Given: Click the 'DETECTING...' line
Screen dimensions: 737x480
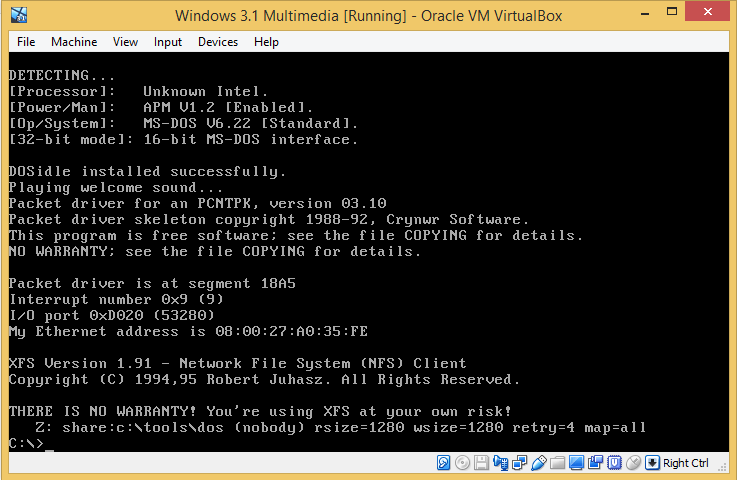Looking at the screenshot, I should (62, 76).
